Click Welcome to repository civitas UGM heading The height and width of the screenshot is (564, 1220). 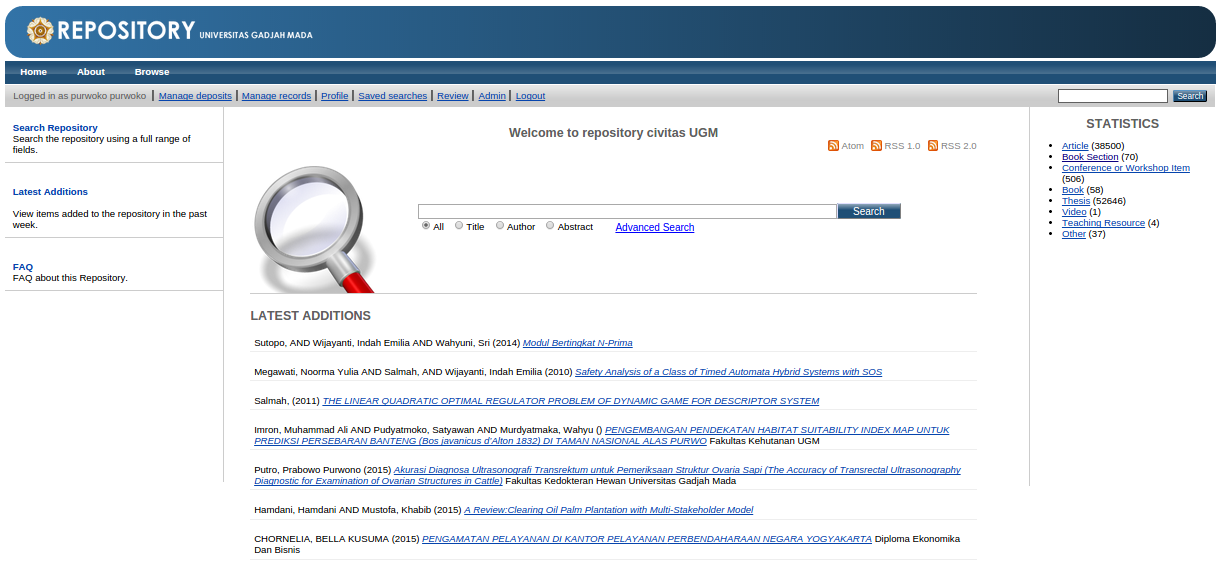pos(613,133)
